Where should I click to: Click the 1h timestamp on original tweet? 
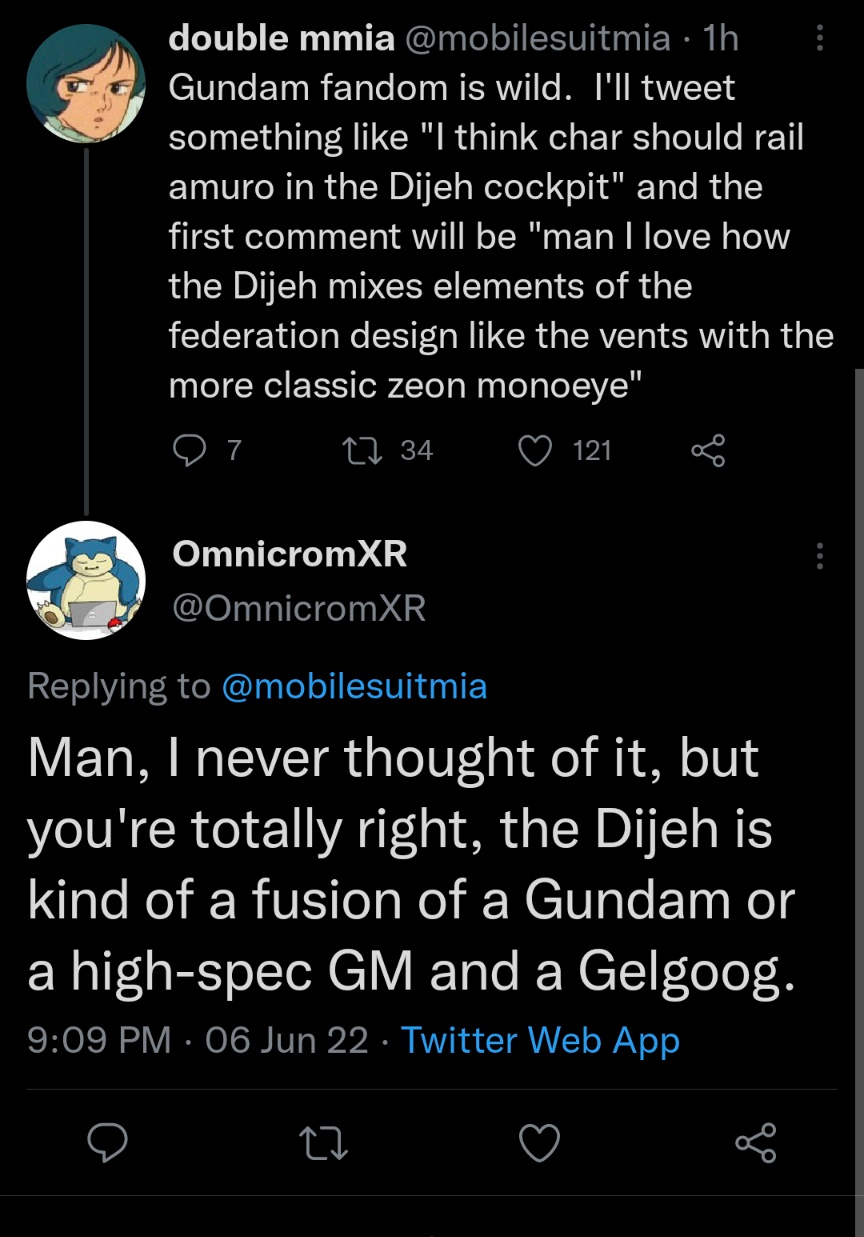tap(721, 38)
